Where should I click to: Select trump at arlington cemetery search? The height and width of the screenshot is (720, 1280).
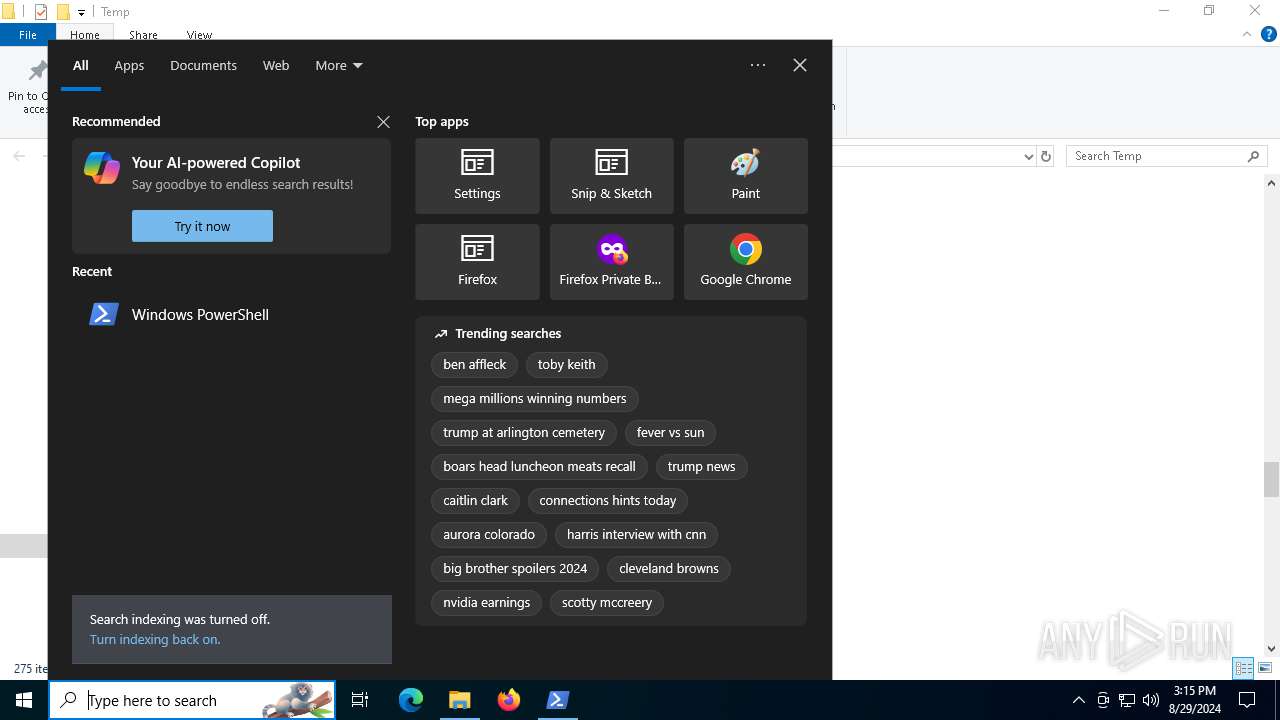coord(524,433)
